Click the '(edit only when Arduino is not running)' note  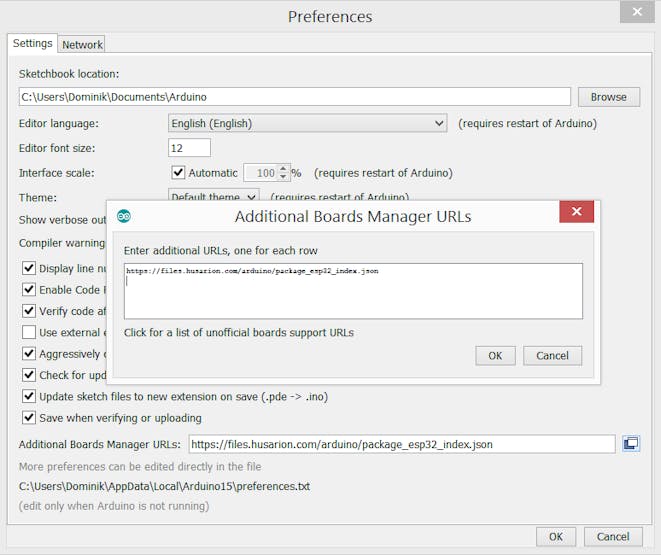pos(114,506)
